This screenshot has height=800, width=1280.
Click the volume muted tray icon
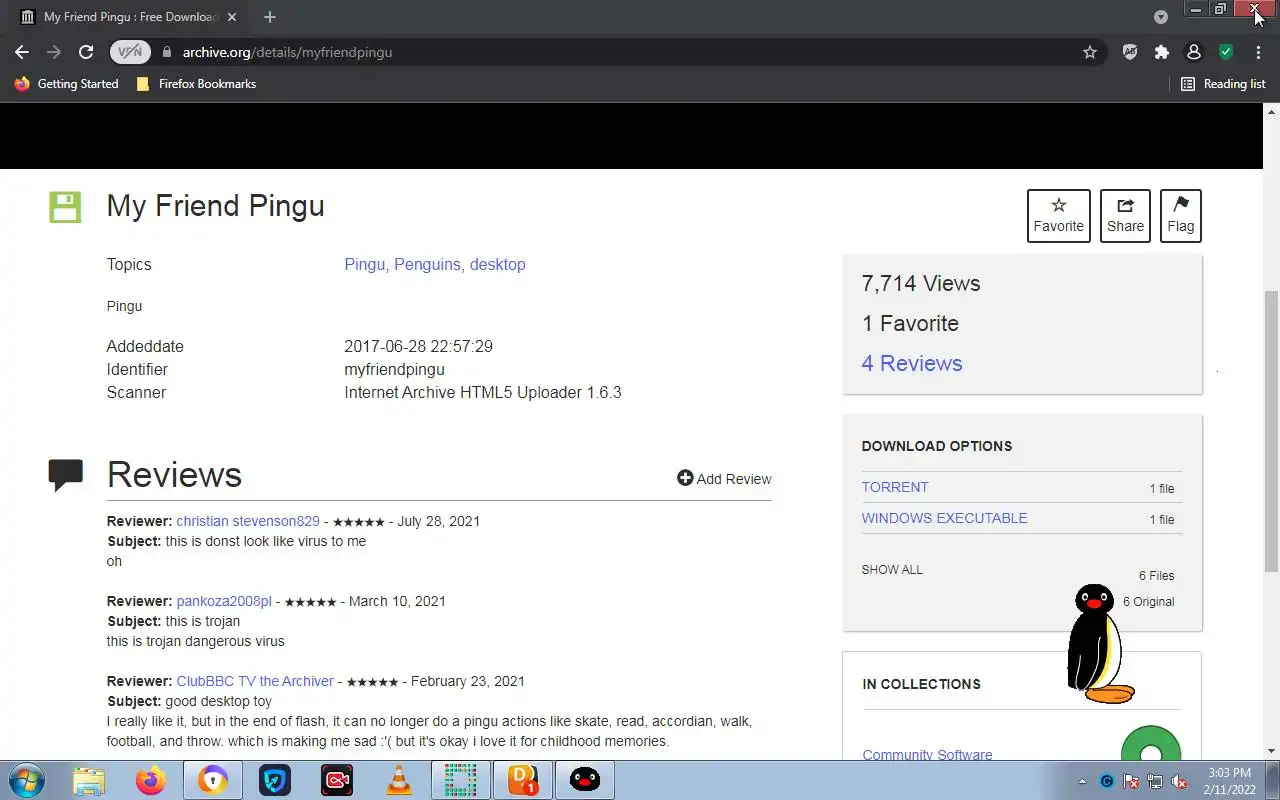pos(1179,781)
